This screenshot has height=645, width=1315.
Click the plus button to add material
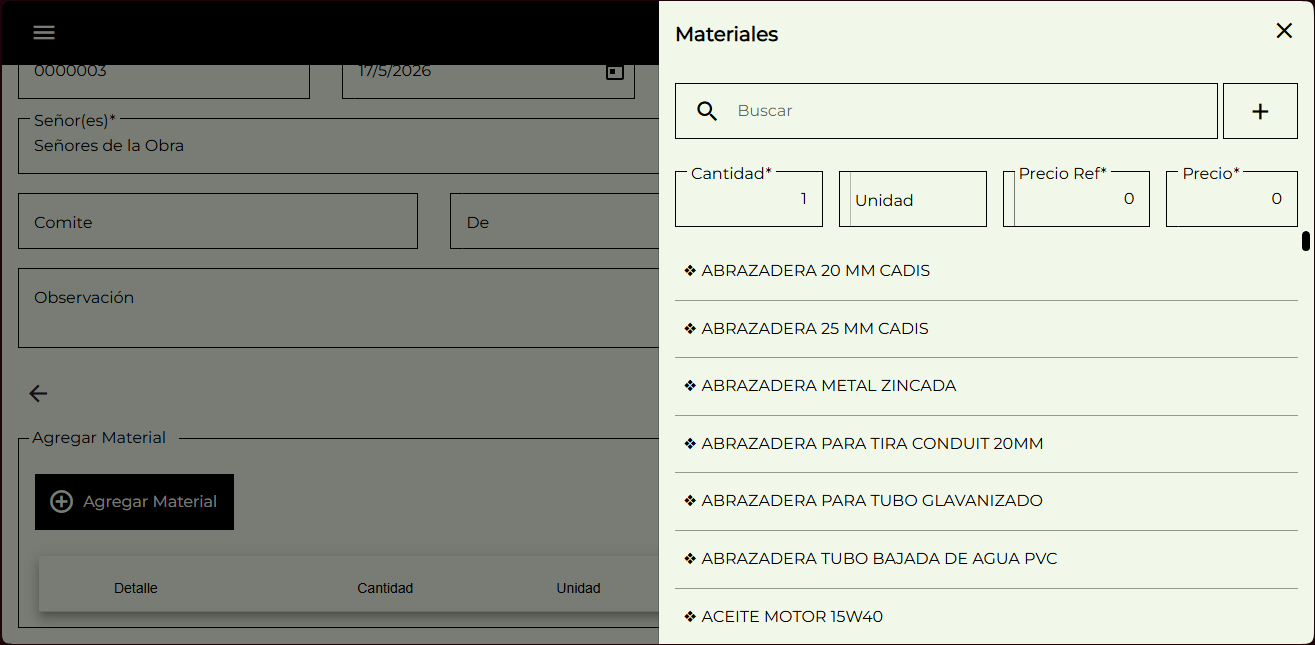(x=1260, y=111)
